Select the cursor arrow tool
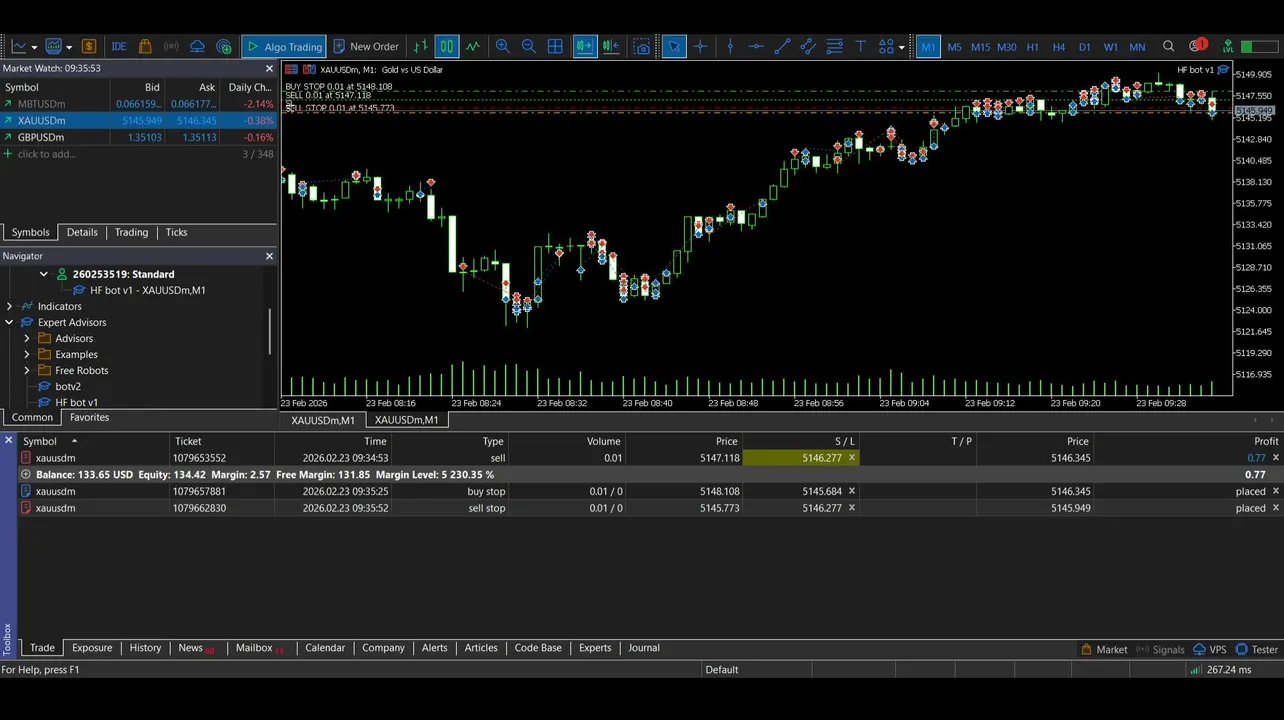The height and width of the screenshot is (720, 1284). [674, 46]
